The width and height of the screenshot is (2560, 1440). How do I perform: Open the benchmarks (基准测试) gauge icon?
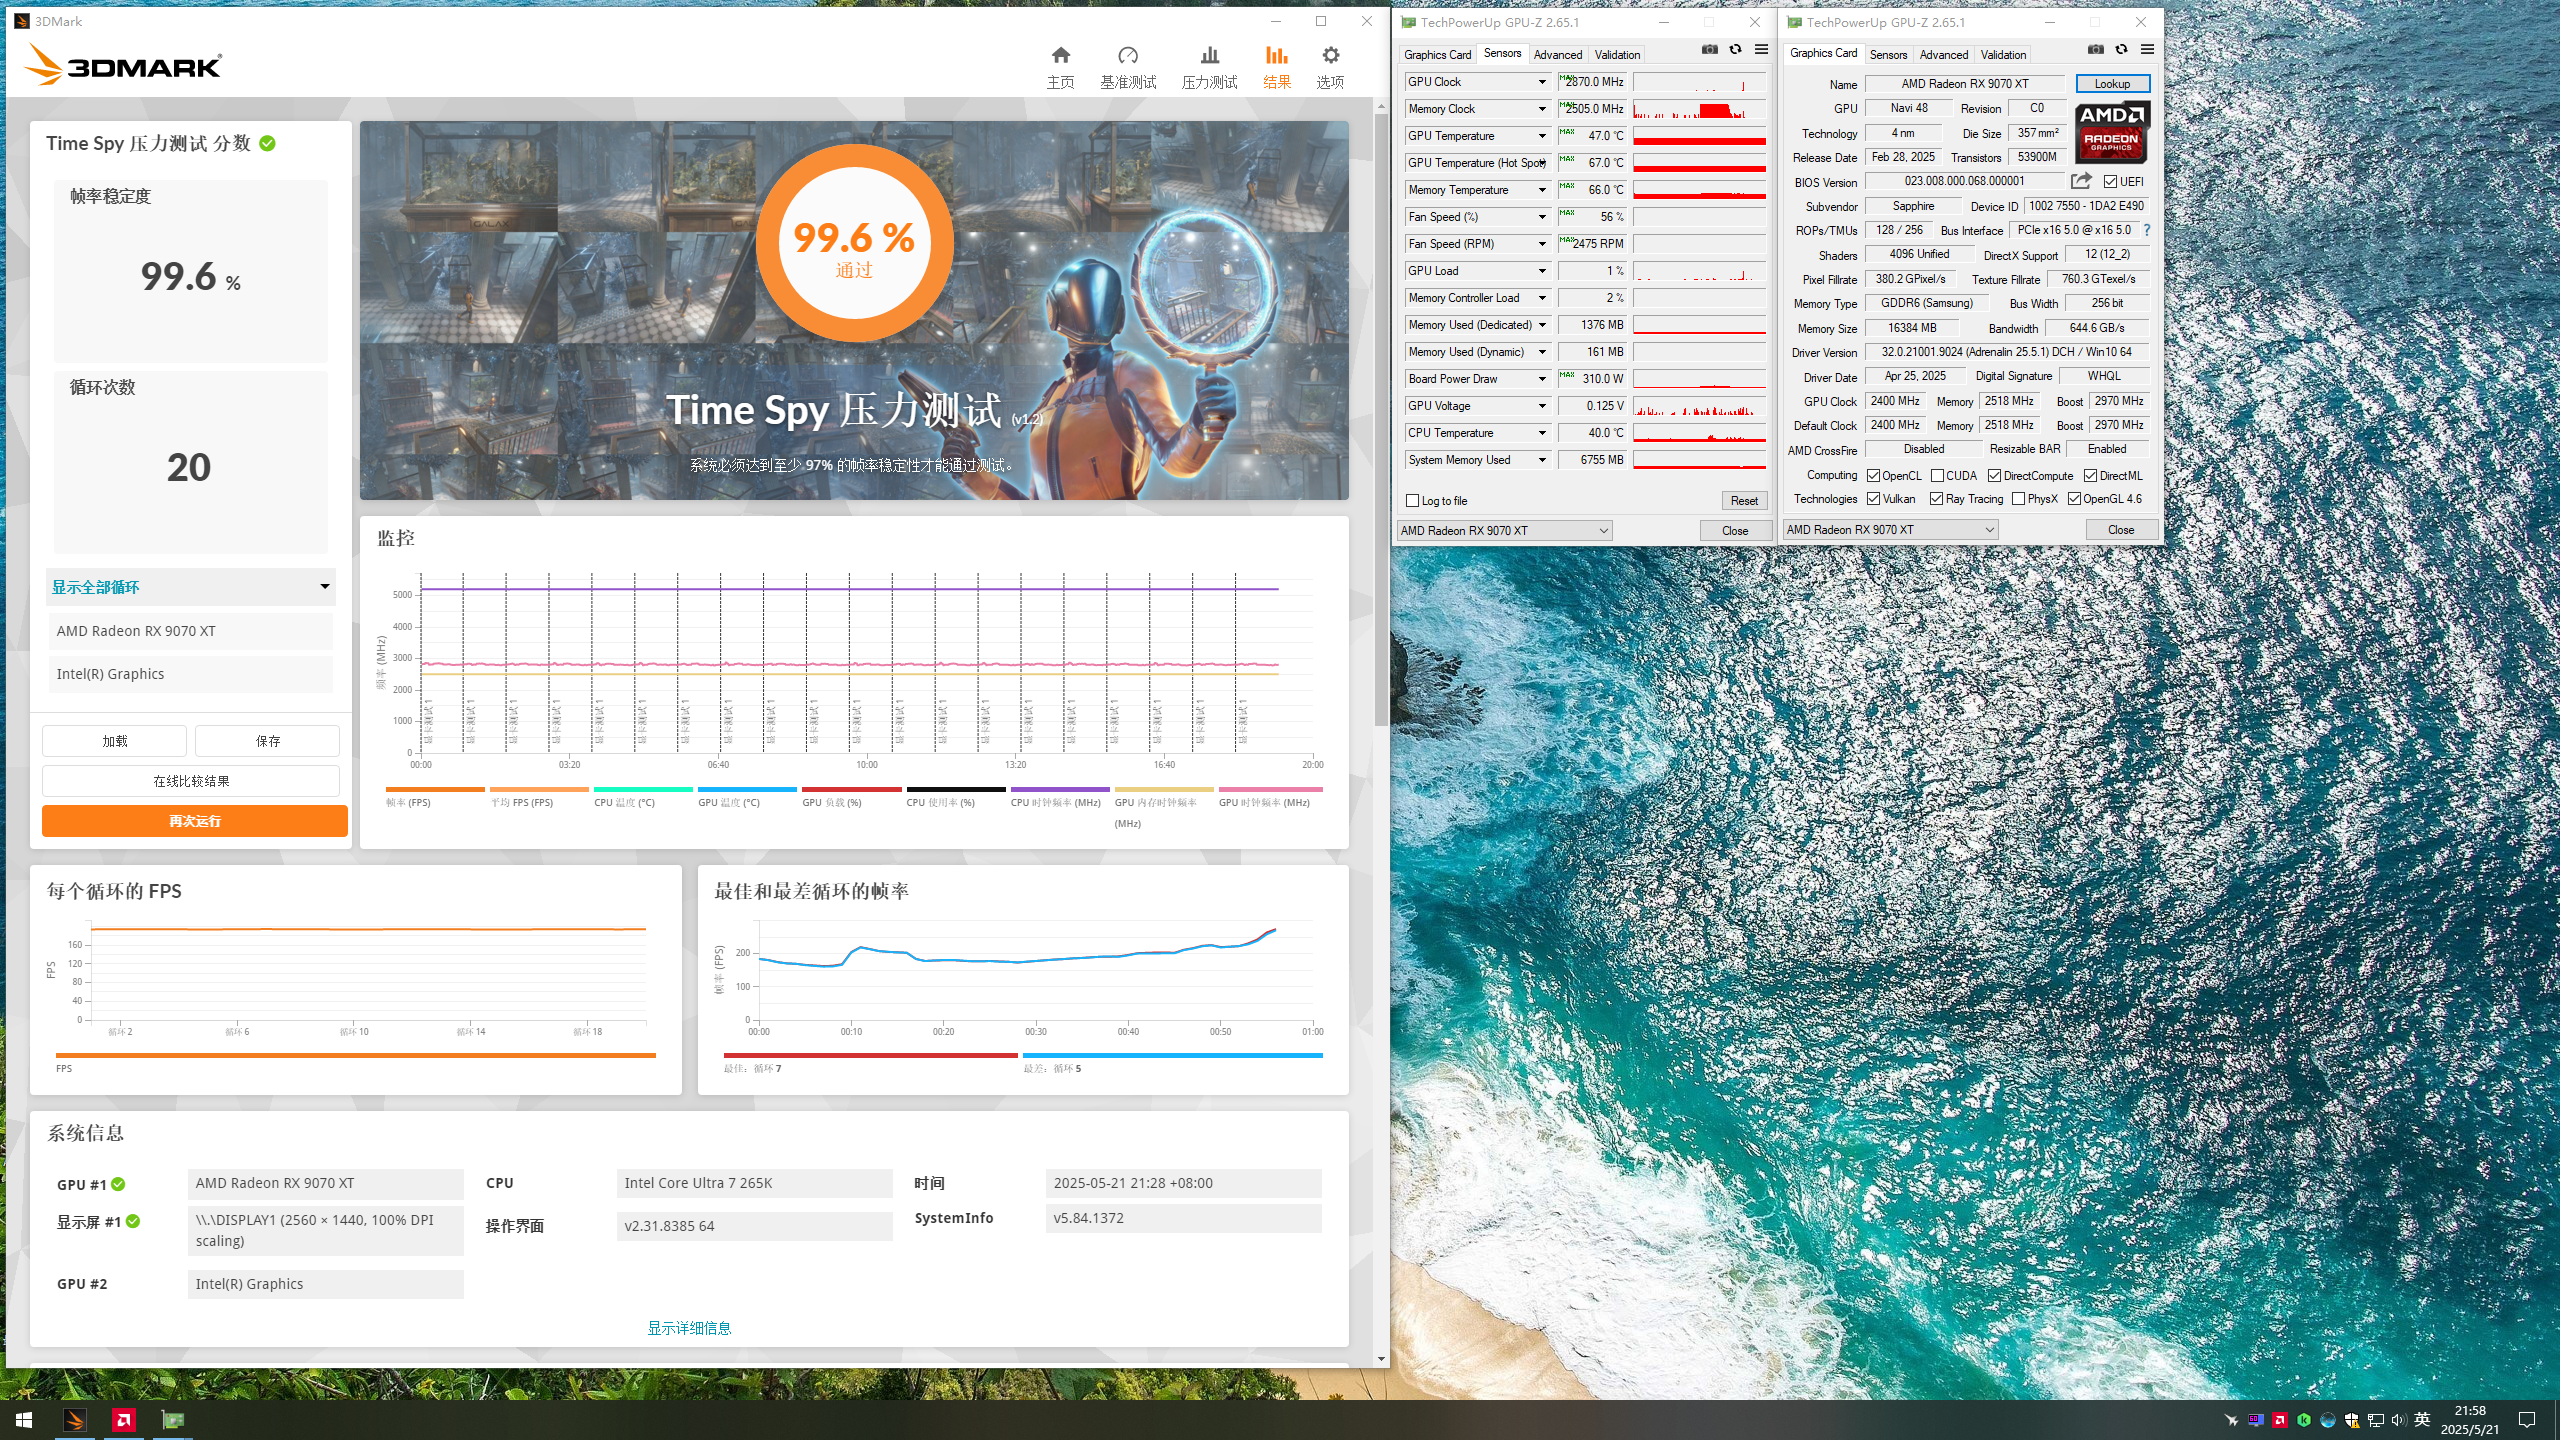(1128, 56)
